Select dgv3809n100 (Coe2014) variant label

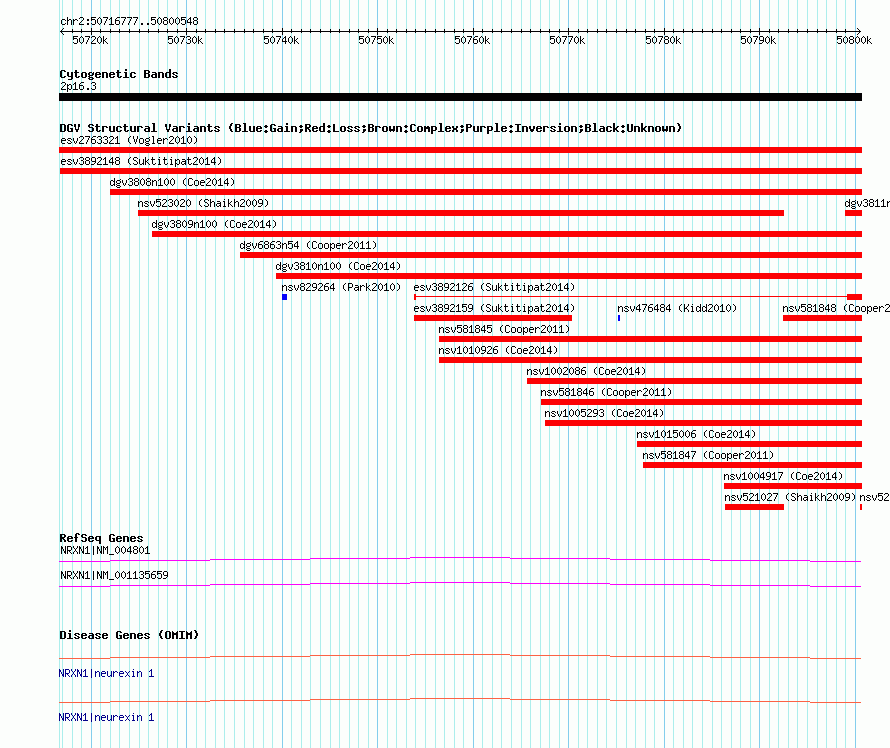tap(214, 224)
